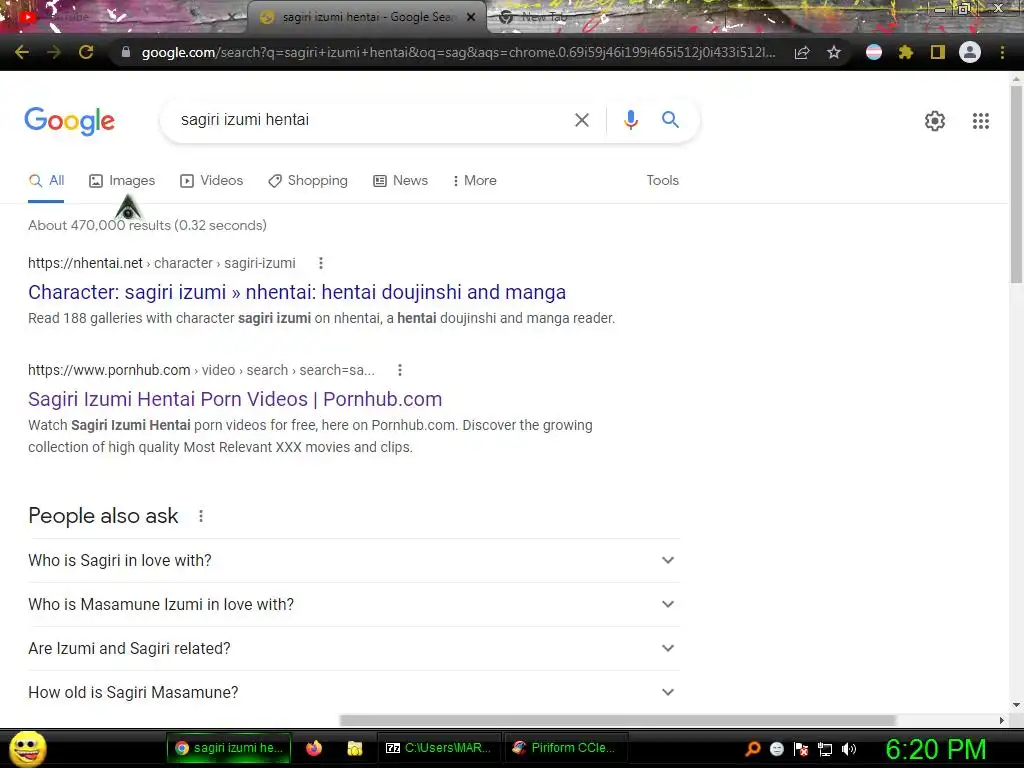Bookmark this tab with the star
The image size is (1024, 768).
pos(834,52)
